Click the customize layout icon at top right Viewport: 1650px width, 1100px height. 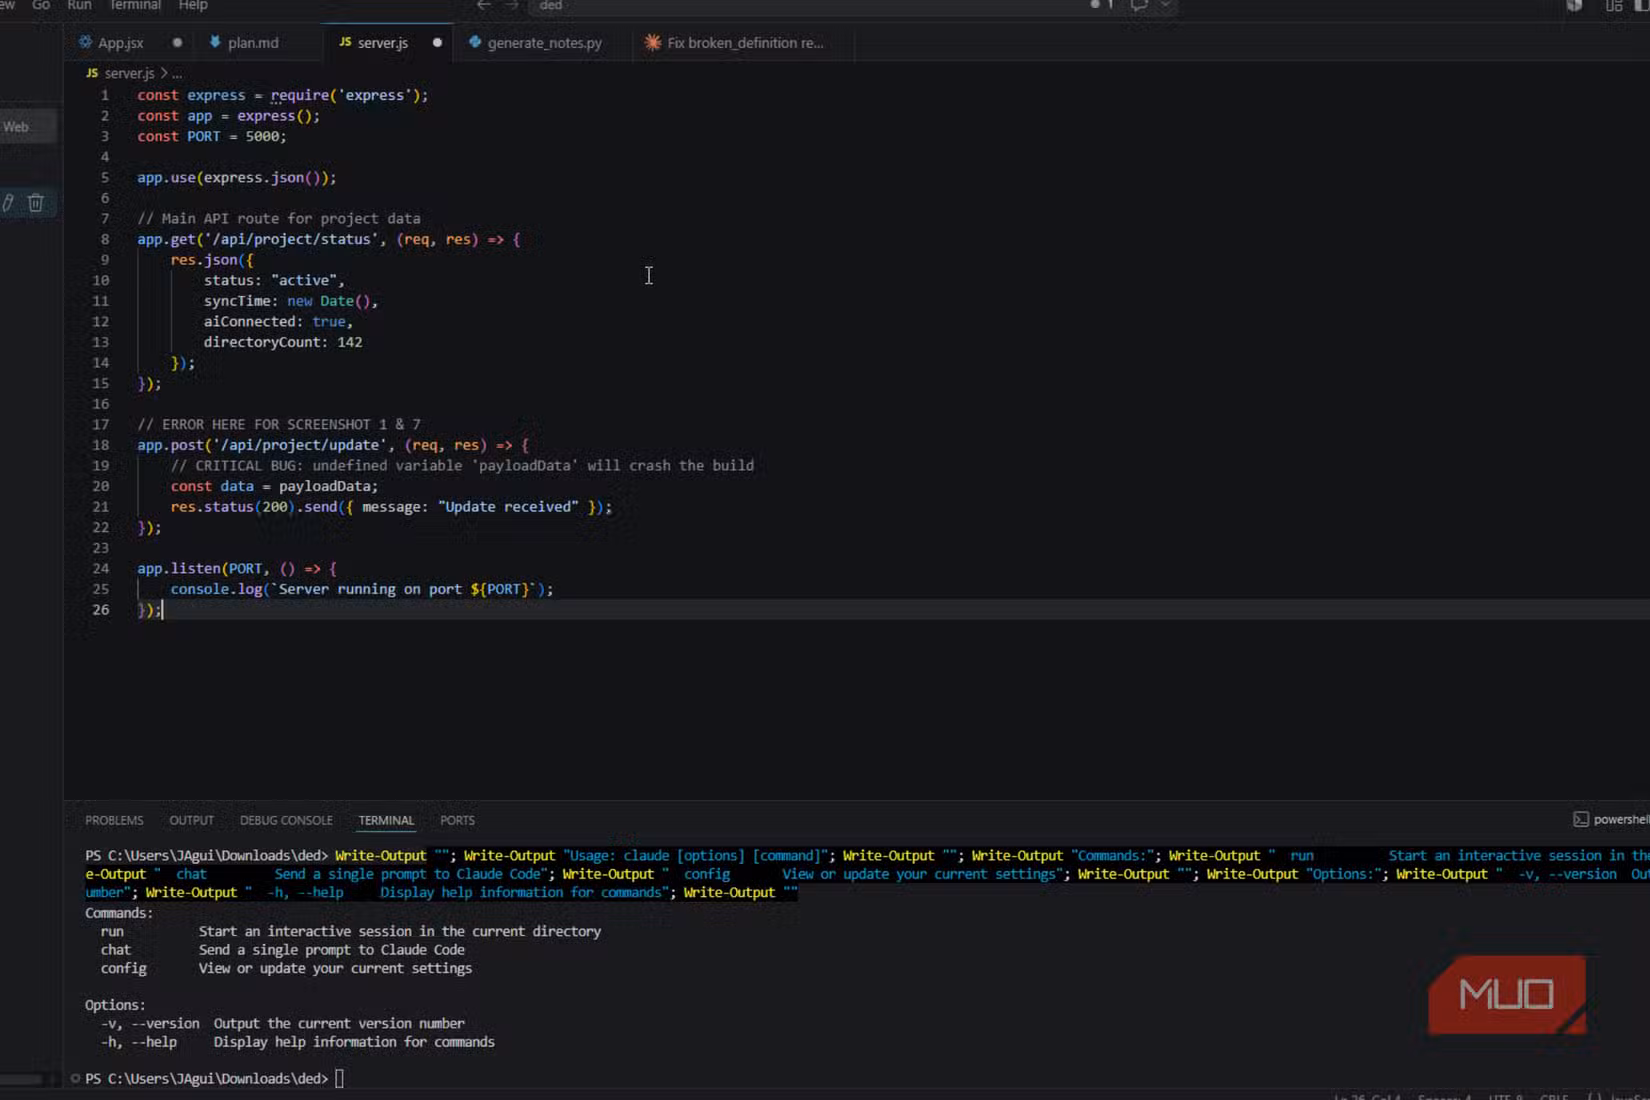[1614, 5]
